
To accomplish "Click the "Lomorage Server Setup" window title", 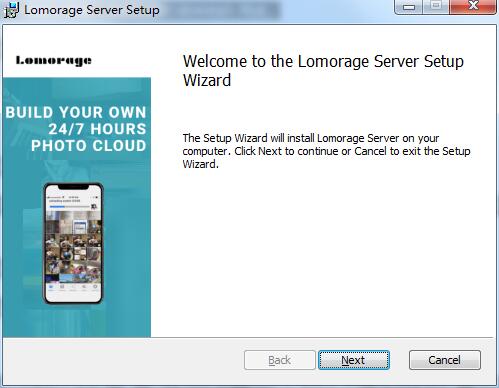I will 92,10.
